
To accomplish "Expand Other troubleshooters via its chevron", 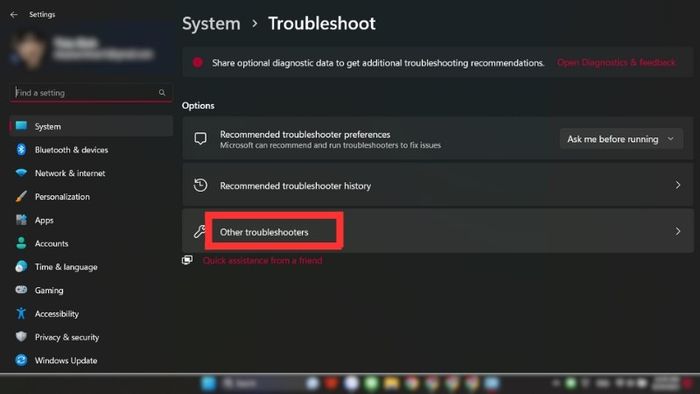I will point(678,231).
